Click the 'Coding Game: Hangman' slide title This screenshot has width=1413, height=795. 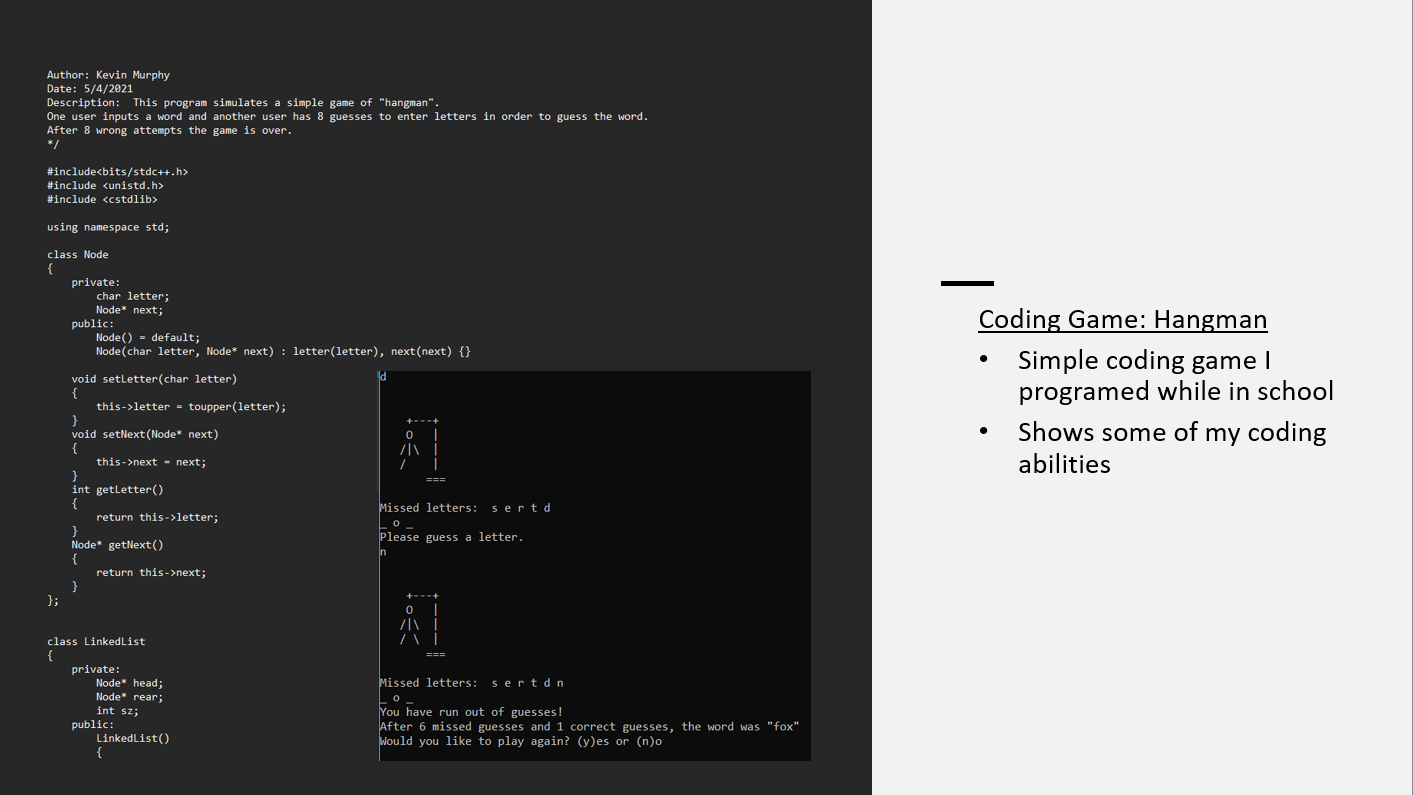point(1122,319)
